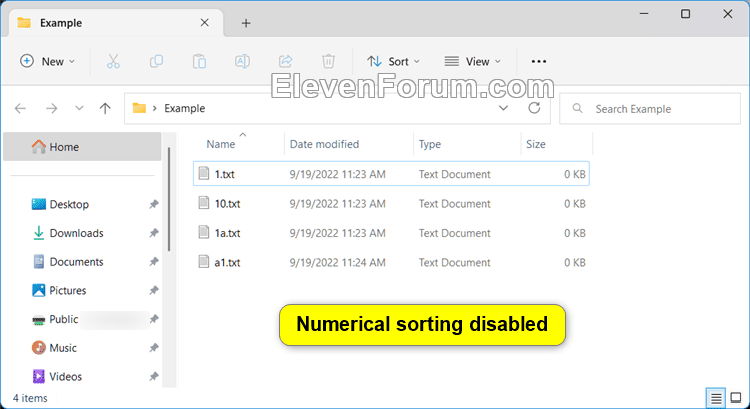Expand address bar history chevron
Viewport: 750px width, 409px height.
point(503,108)
